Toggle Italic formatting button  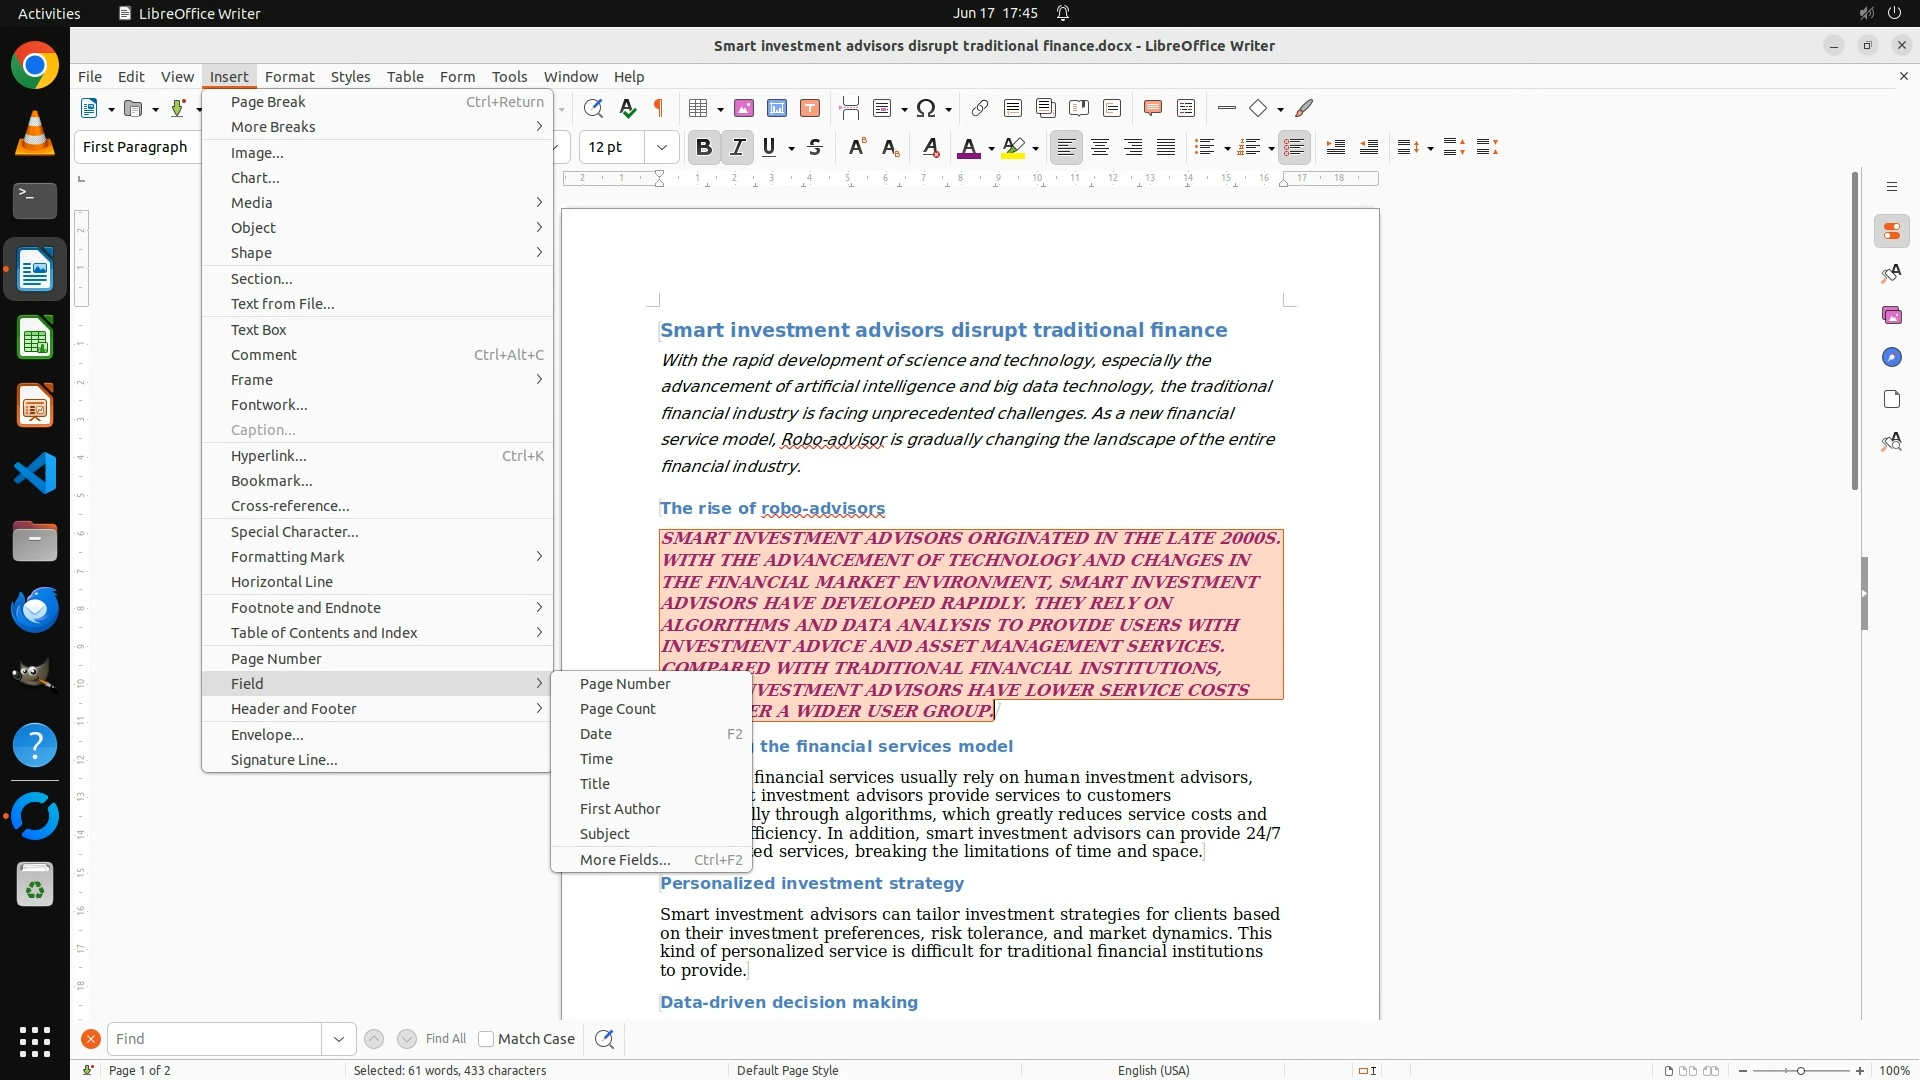(737, 147)
